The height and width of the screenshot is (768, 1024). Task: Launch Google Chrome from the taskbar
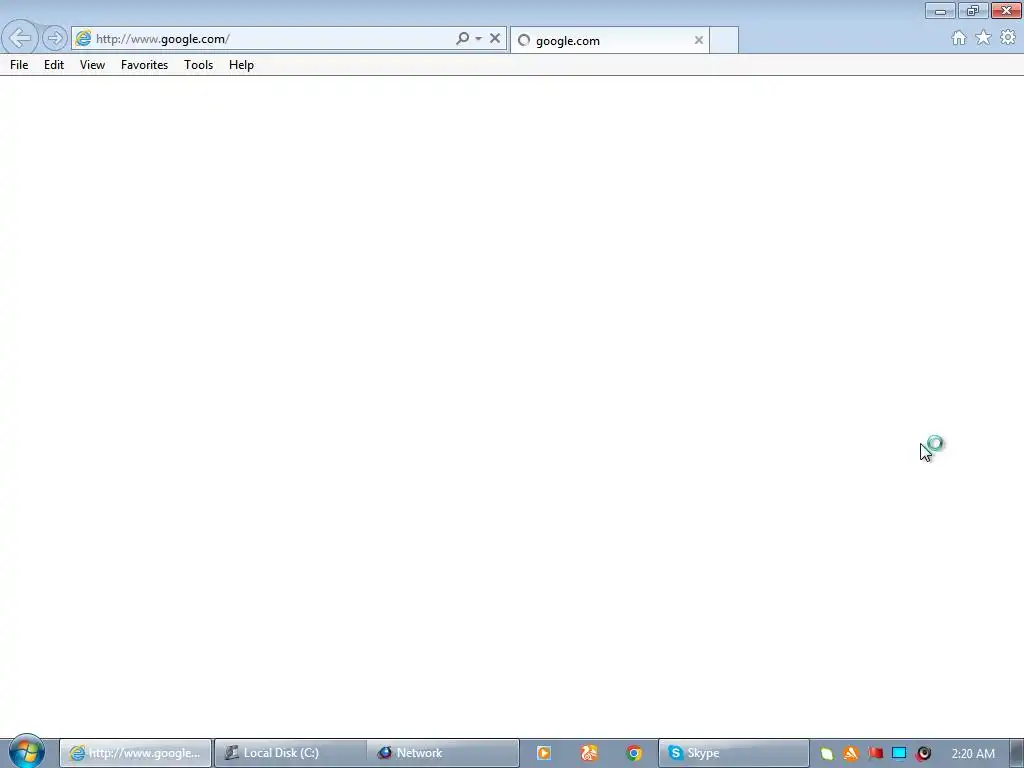633,753
